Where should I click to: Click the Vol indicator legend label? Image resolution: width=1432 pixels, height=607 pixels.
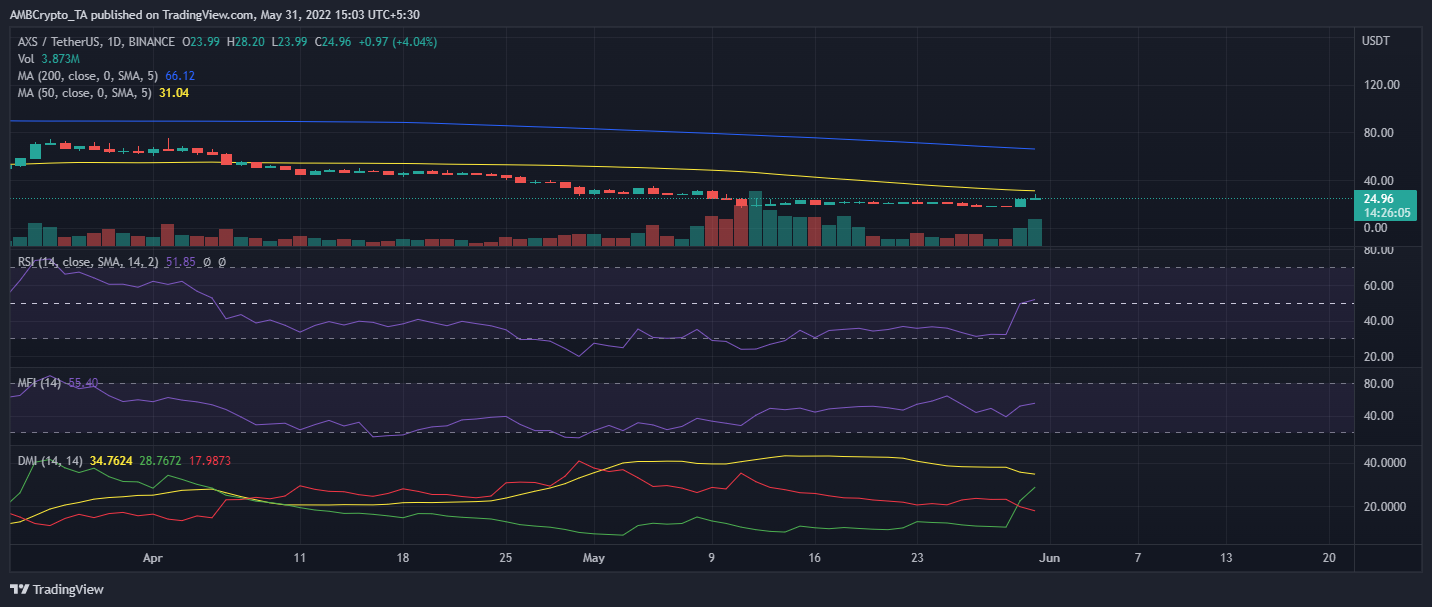click(x=27, y=59)
